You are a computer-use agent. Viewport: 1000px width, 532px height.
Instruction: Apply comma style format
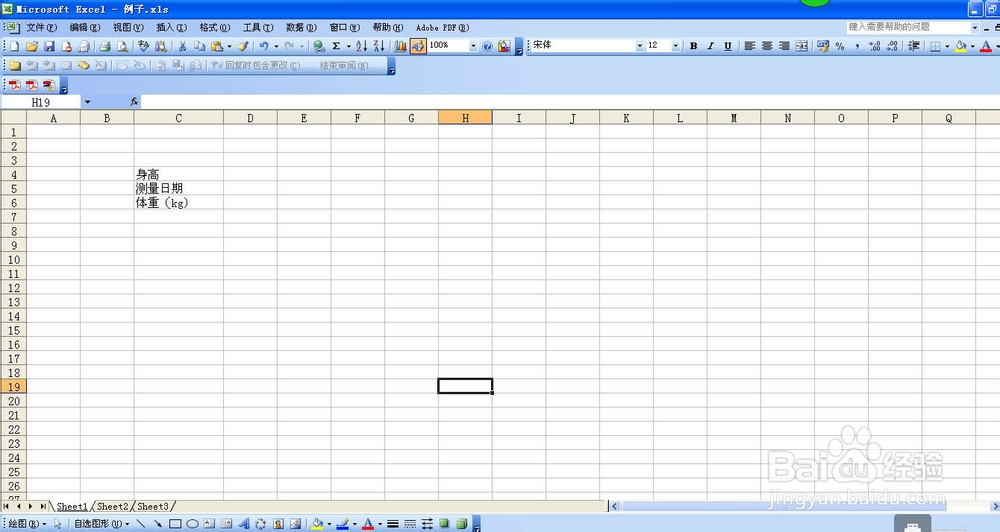pos(857,46)
